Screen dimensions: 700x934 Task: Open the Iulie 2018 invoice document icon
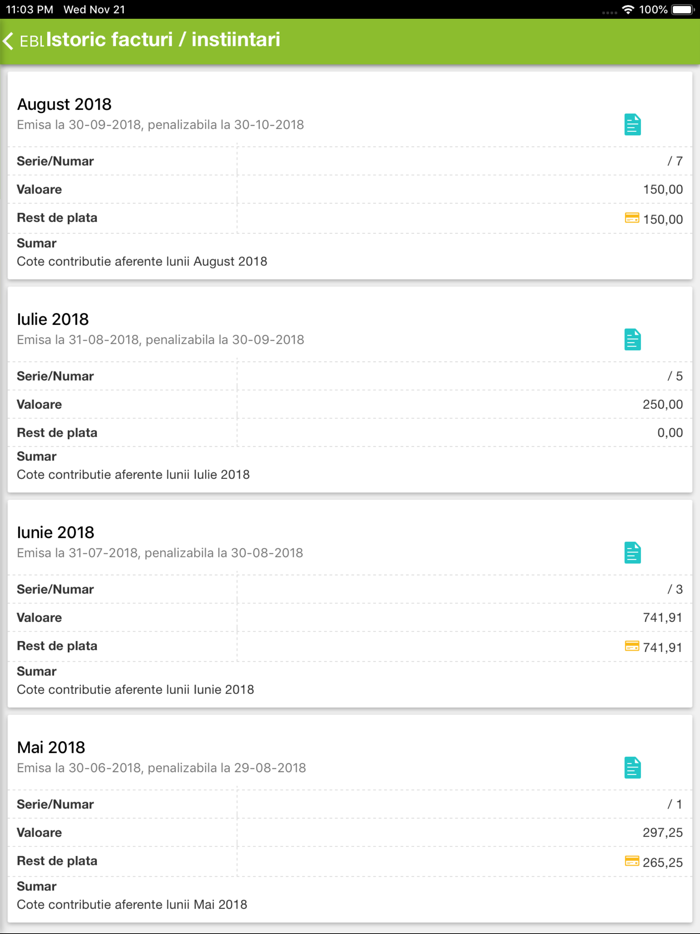click(x=632, y=339)
